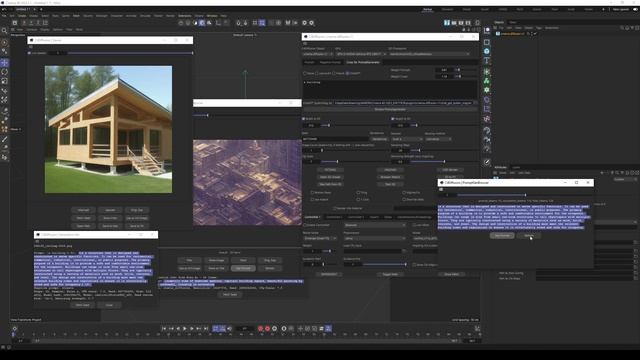The width and height of the screenshot is (640, 360).
Task: Click the New Layouts button
Action: coord(620,9)
